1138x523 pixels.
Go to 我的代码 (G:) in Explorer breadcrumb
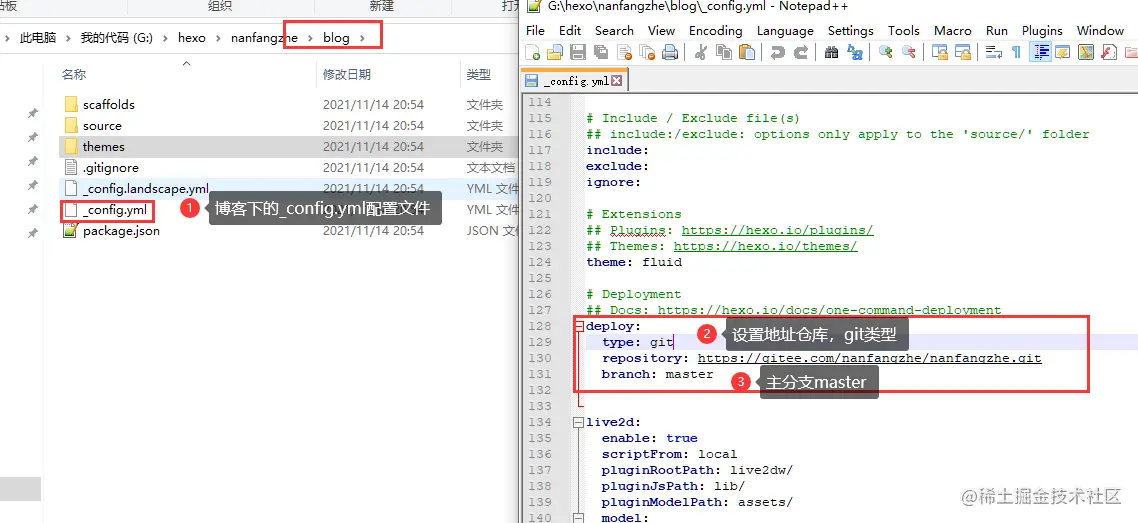116,38
